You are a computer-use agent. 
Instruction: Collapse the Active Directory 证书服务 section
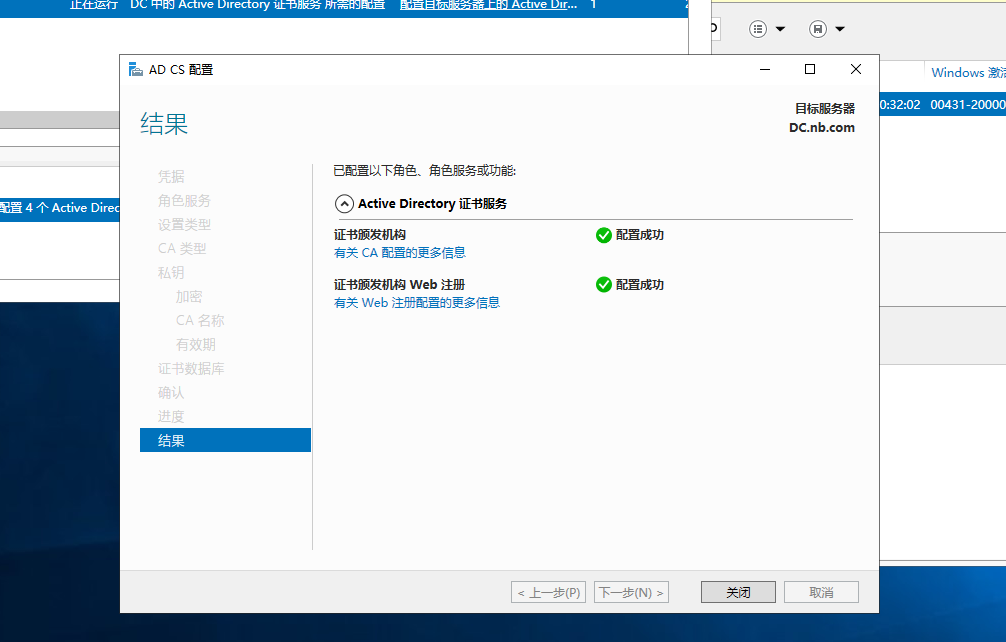(x=344, y=204)
